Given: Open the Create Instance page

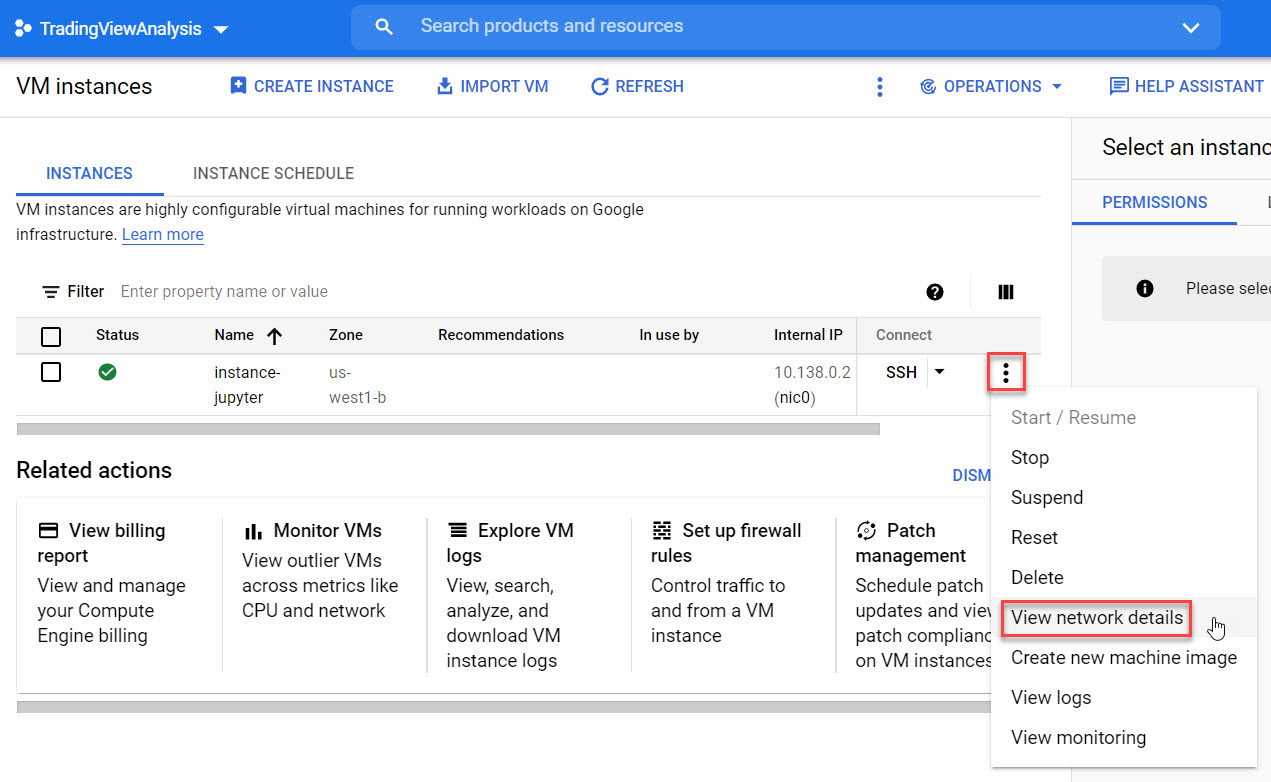Looking at the screenshot, I should pyautogui.click(x=311, y=86).
